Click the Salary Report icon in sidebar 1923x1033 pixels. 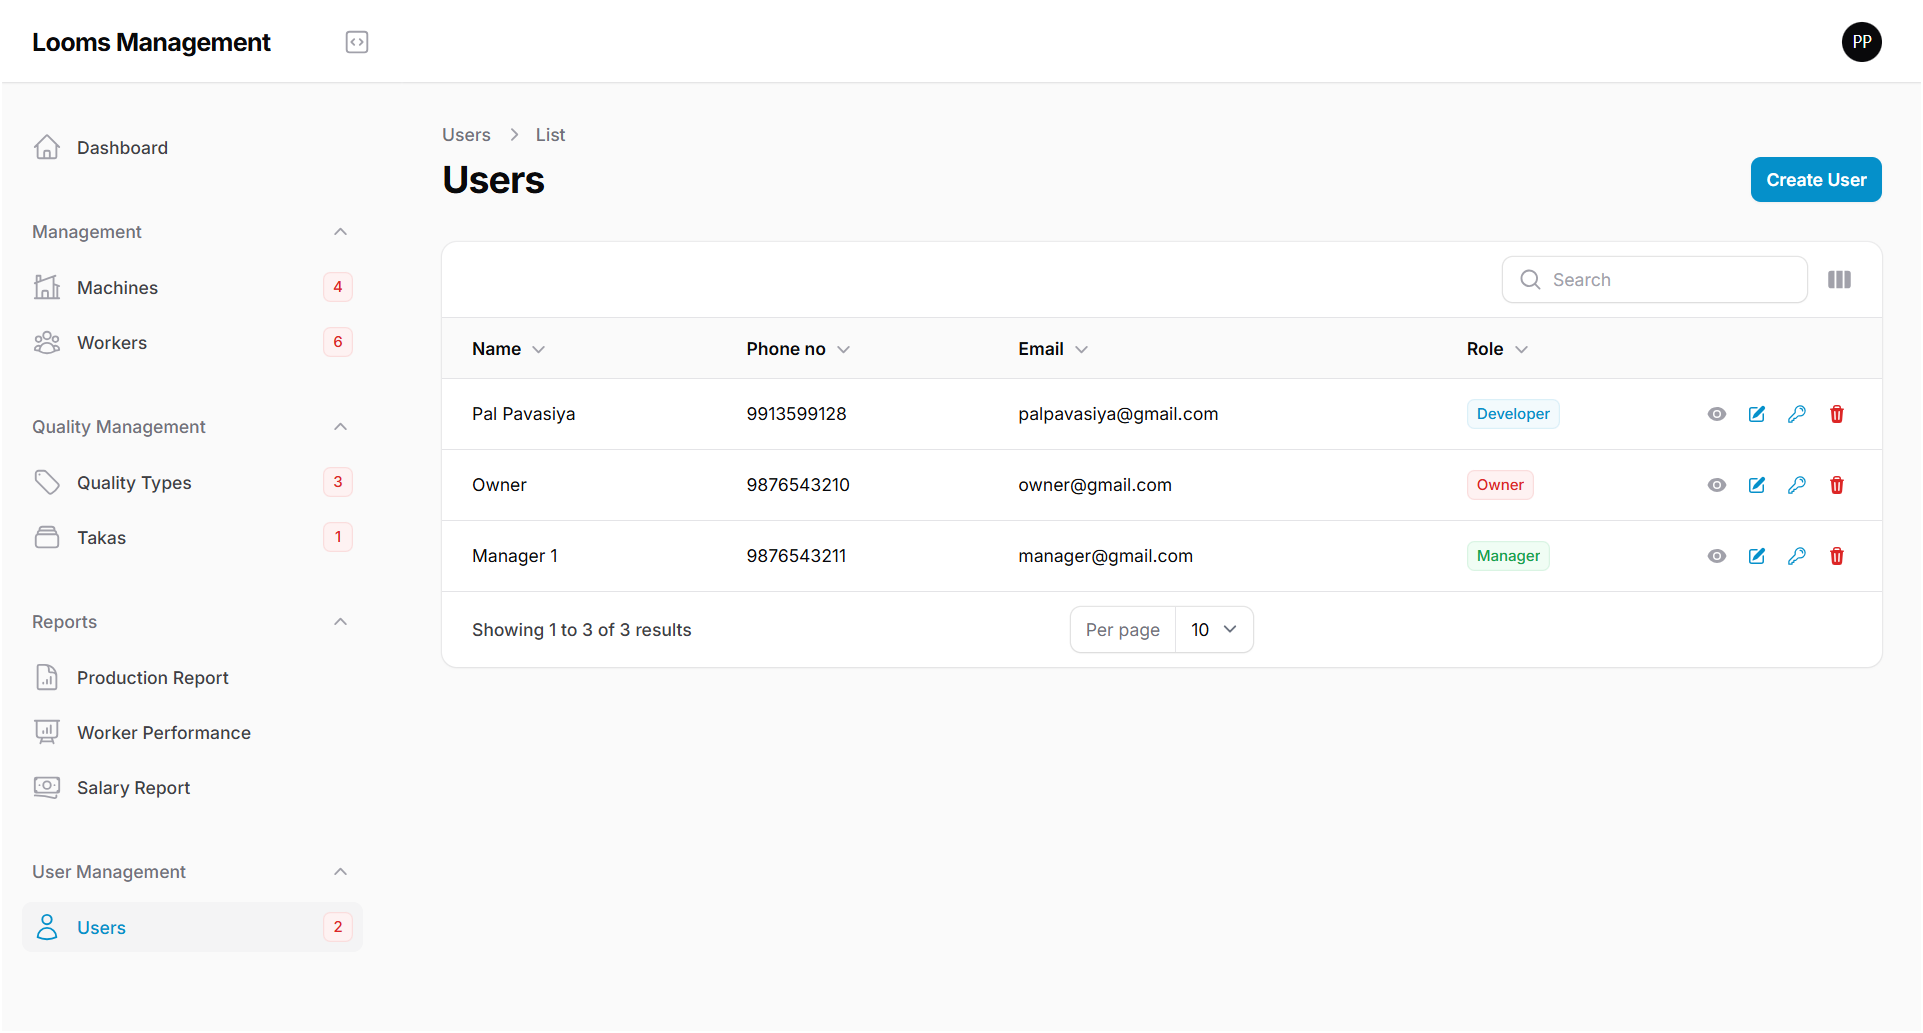click(47, 787)
